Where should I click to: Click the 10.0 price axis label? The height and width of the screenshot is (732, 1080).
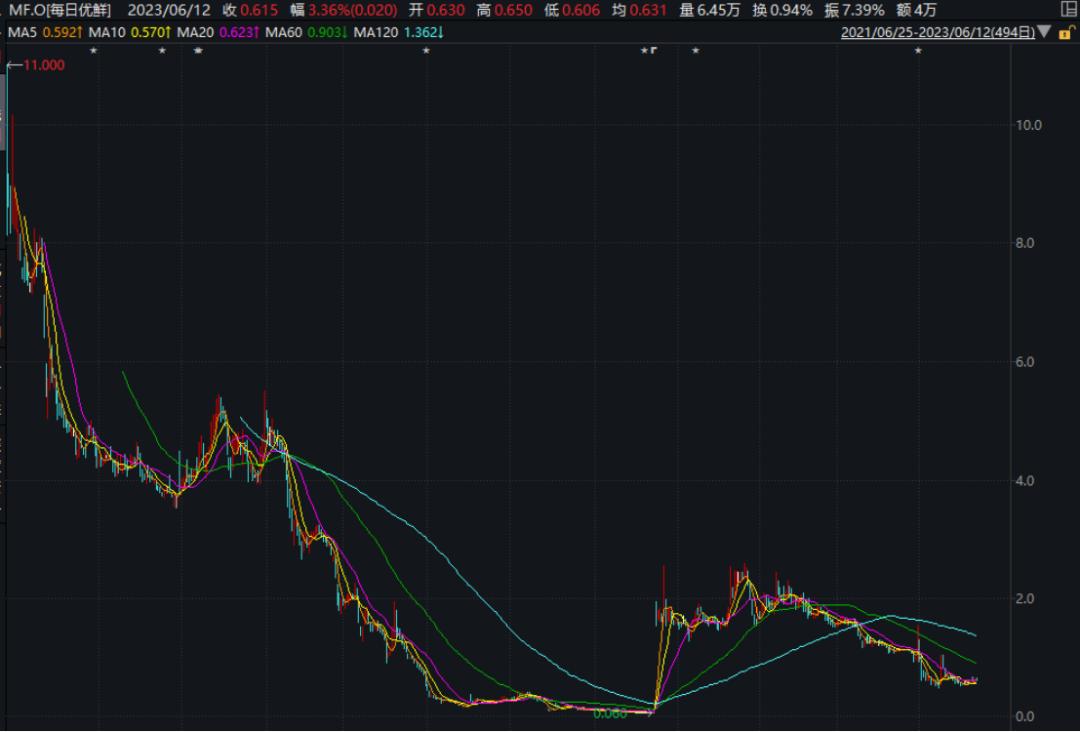1028,125
